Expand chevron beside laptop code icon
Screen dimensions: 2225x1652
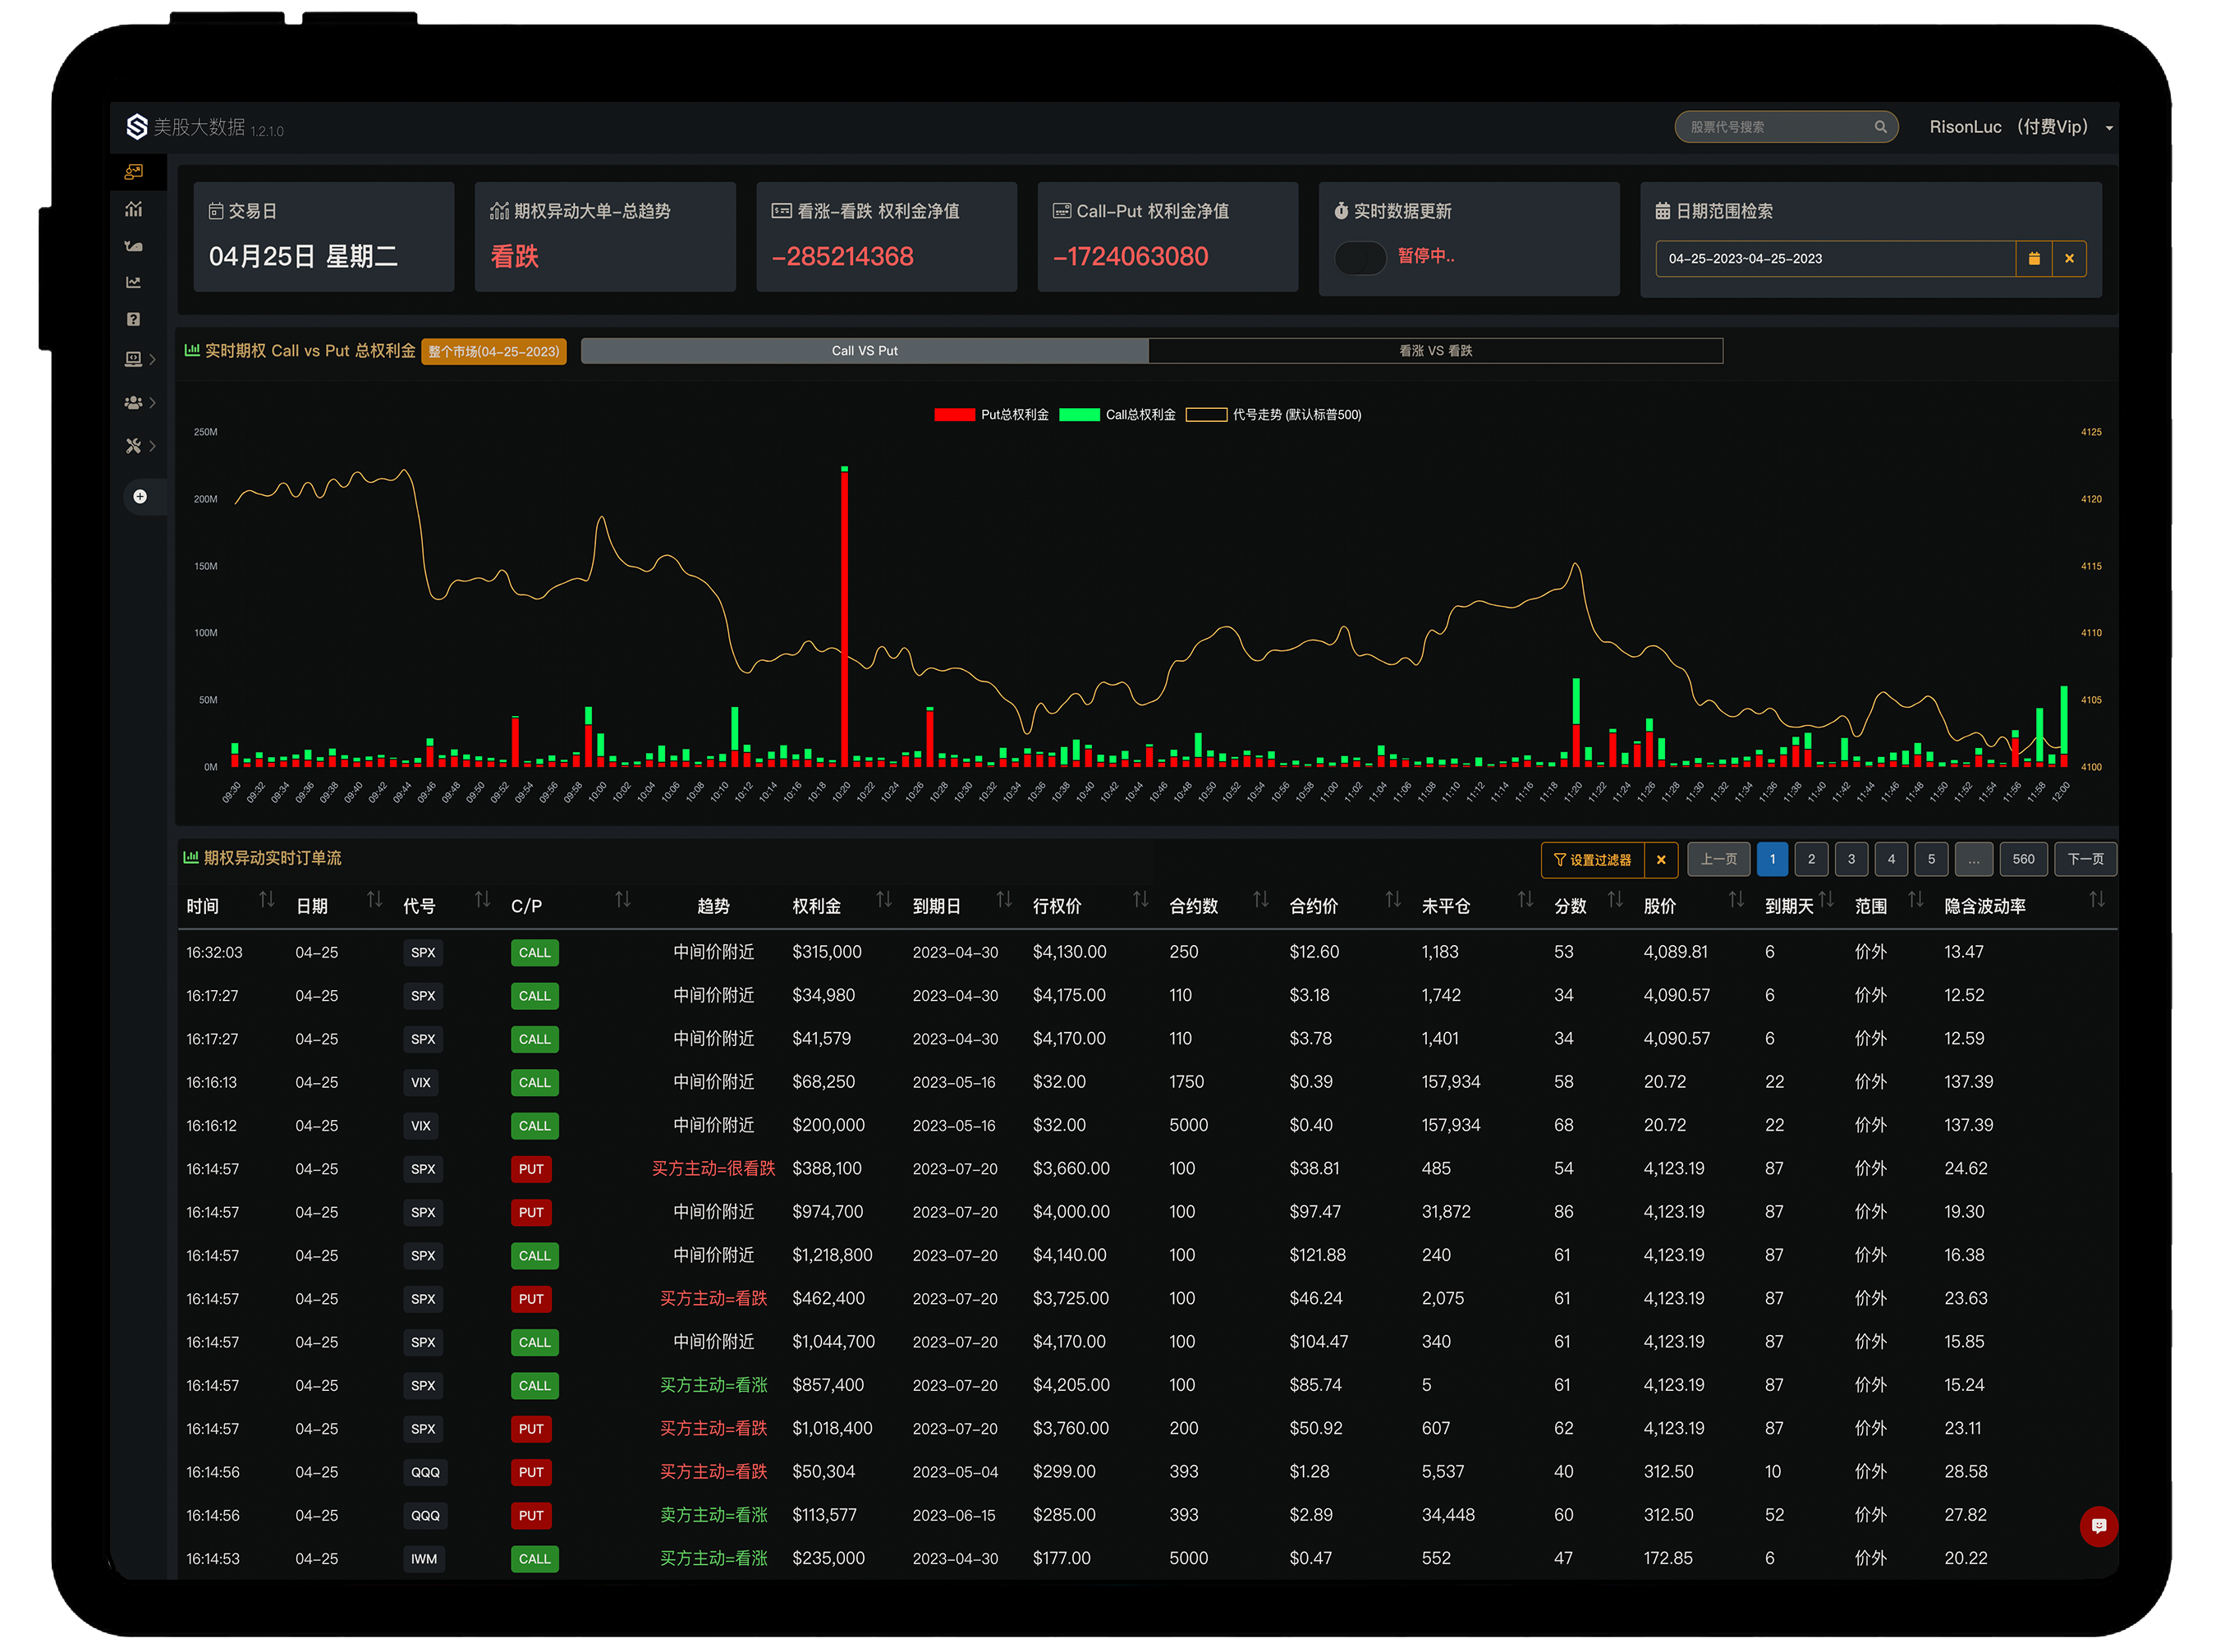153,359
